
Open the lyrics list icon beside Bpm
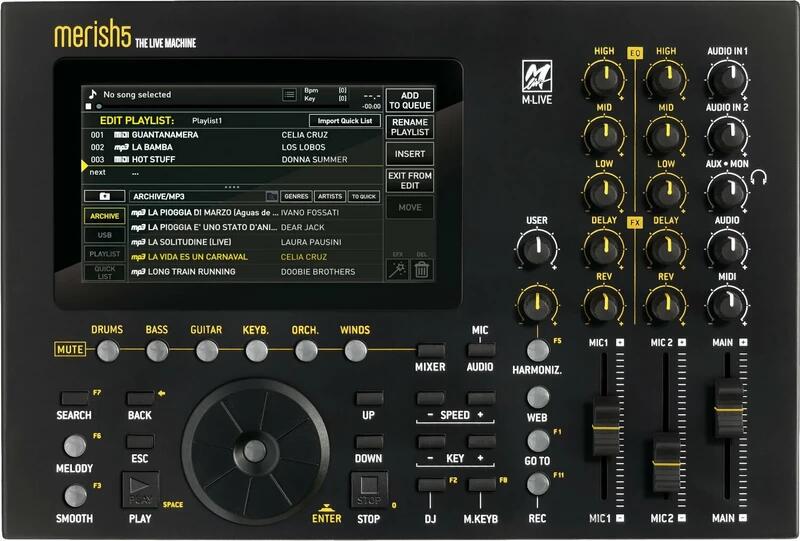tap(289, 95)
